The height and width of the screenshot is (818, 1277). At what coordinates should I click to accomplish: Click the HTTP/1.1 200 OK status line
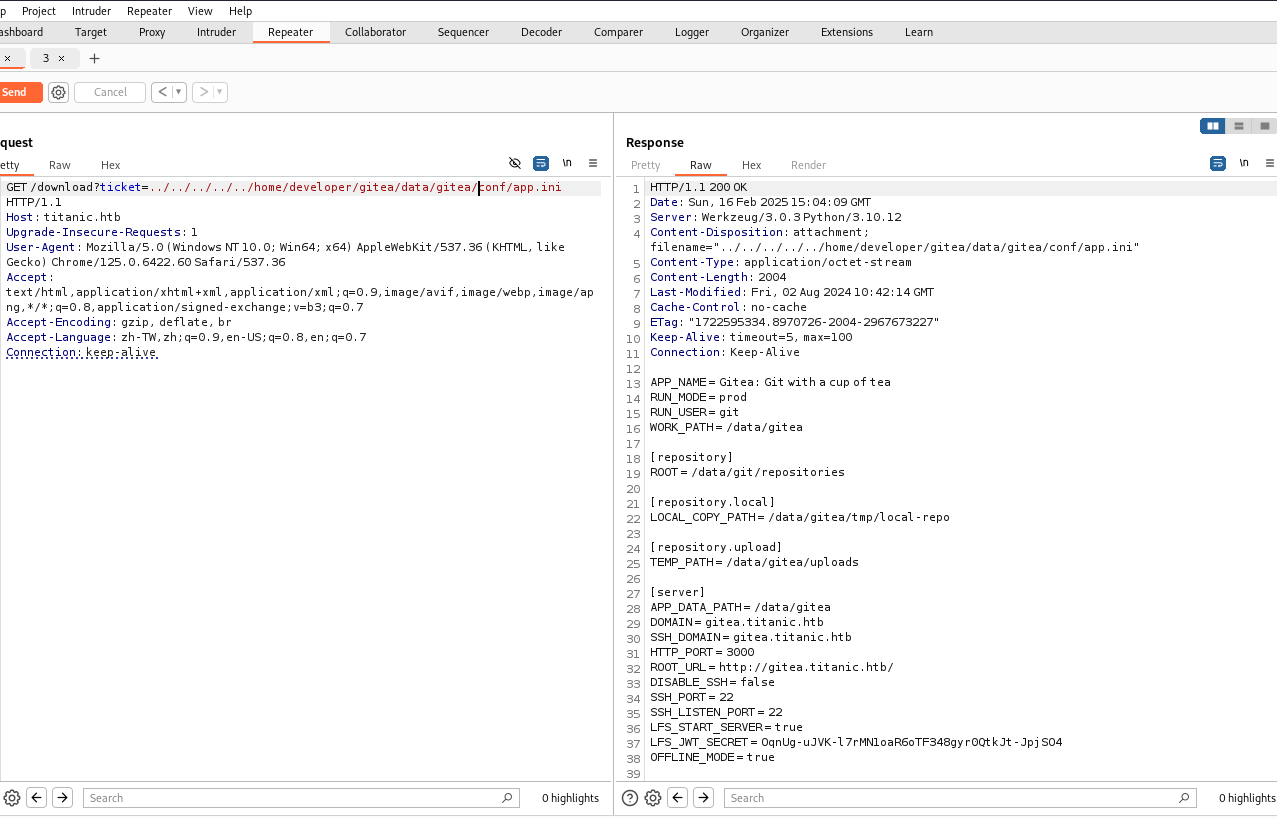pyautogui.click(x=698, y=187)
